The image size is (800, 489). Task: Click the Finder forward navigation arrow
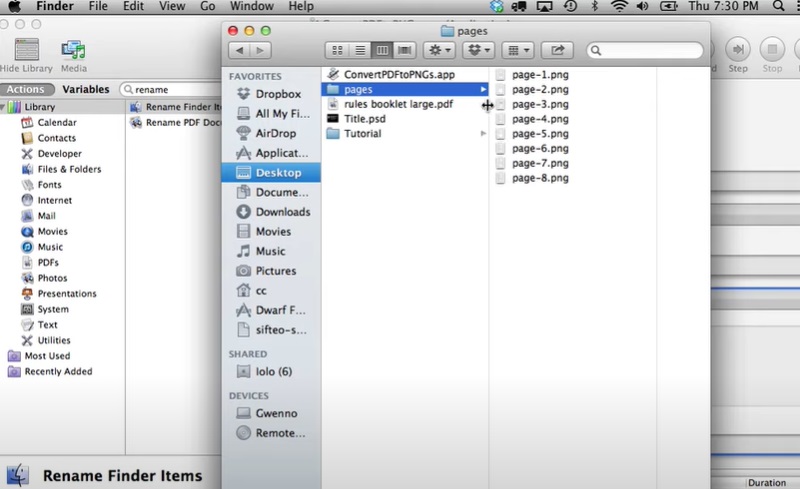260,50
